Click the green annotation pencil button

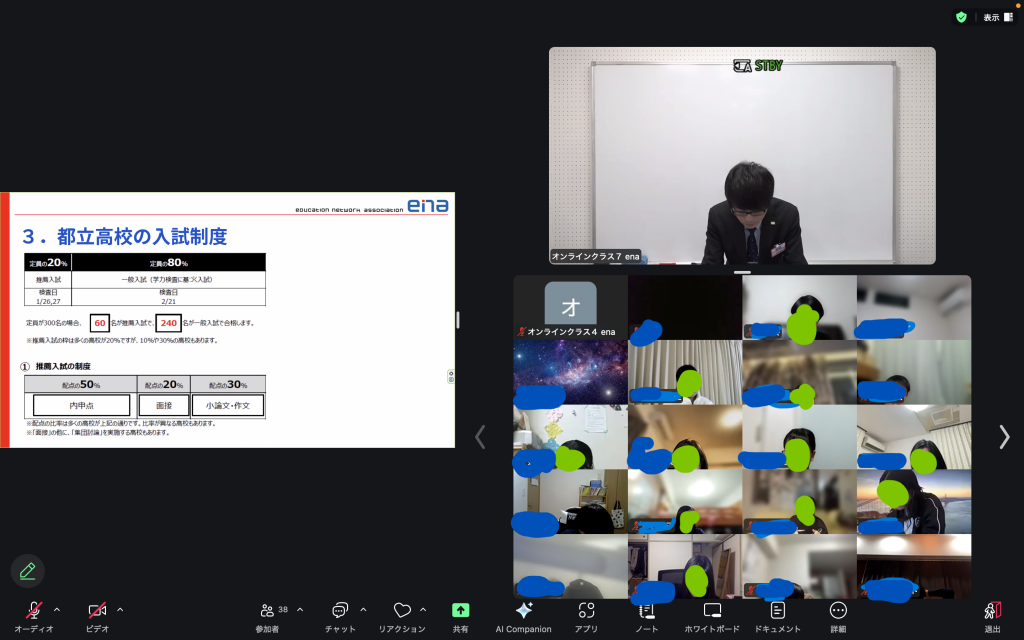tap(27, 570)
